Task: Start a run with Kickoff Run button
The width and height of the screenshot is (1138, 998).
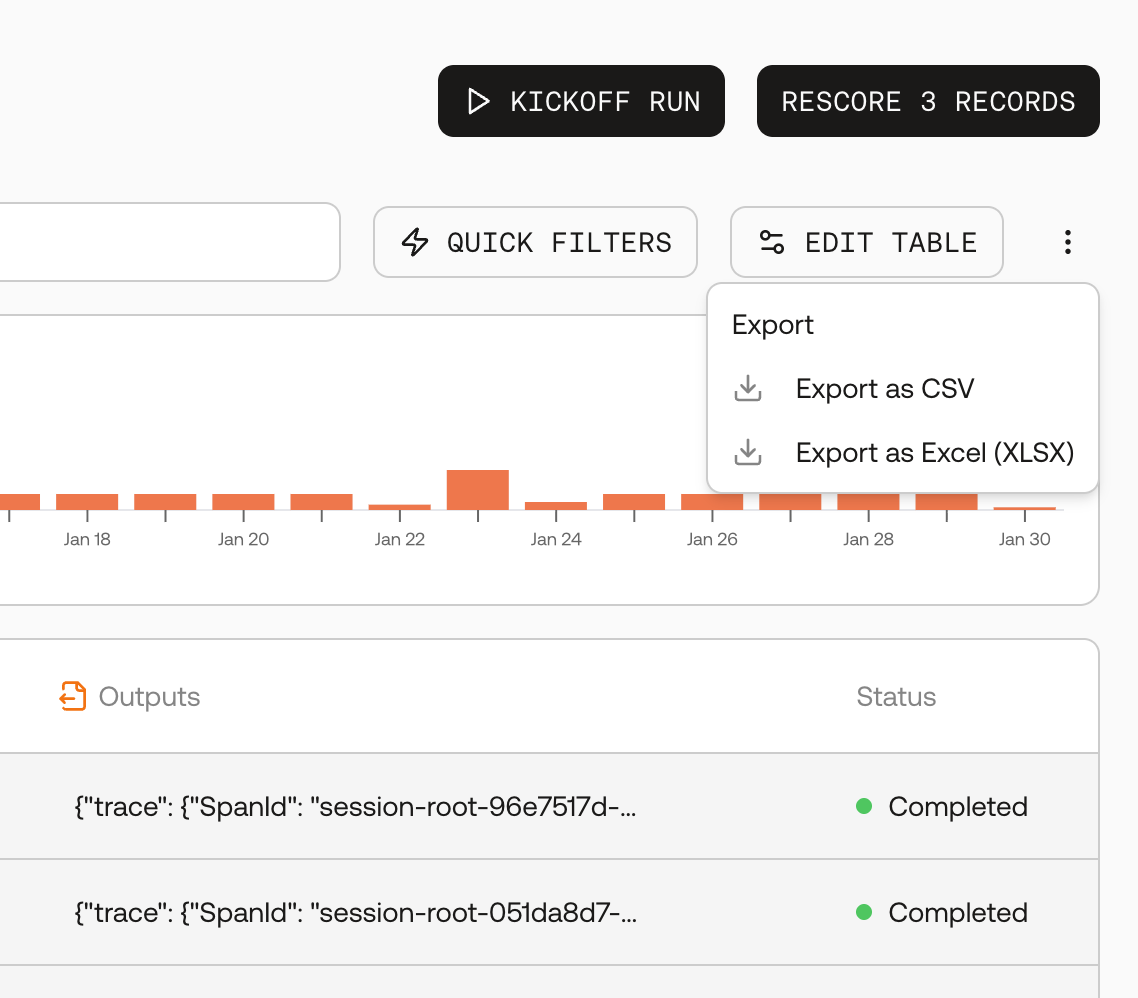Action: point(581,101)
